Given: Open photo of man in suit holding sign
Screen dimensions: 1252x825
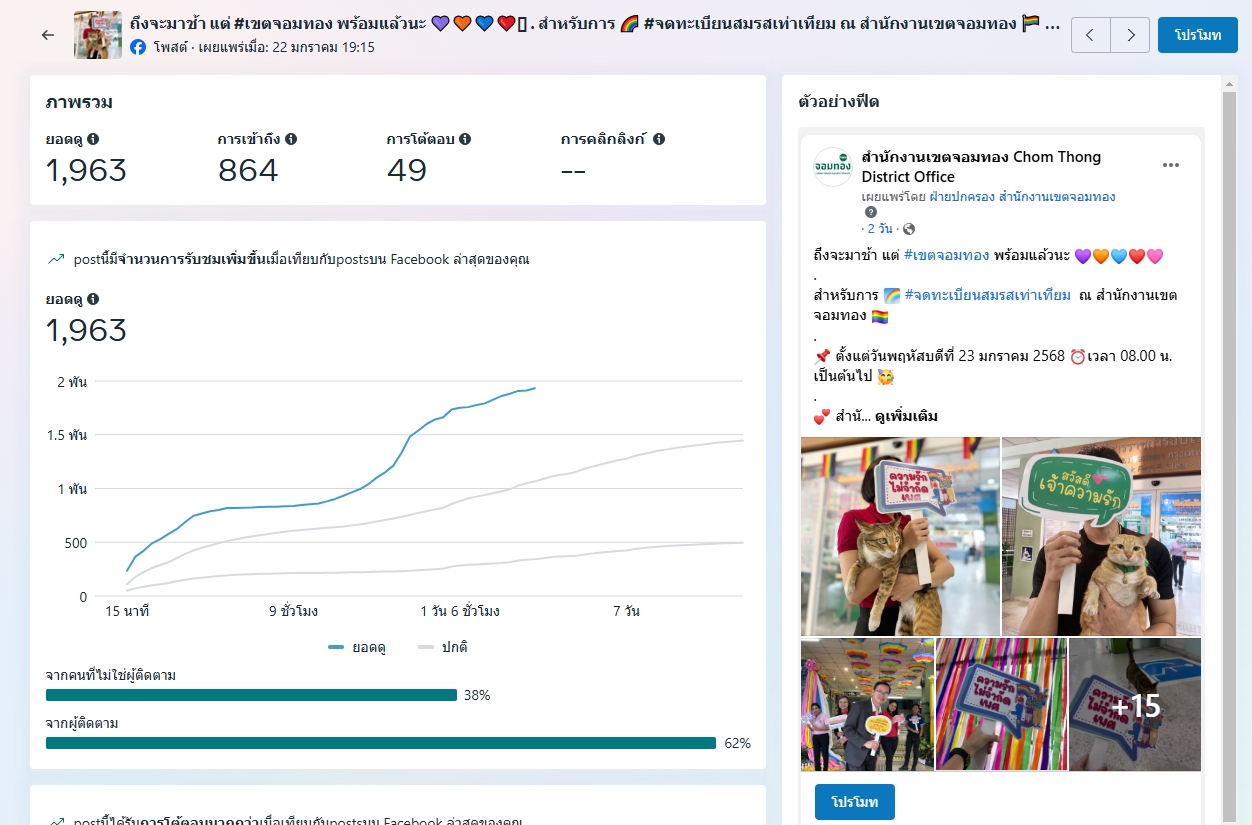Looking at the screenshot, I should click(x=867, y=704).
